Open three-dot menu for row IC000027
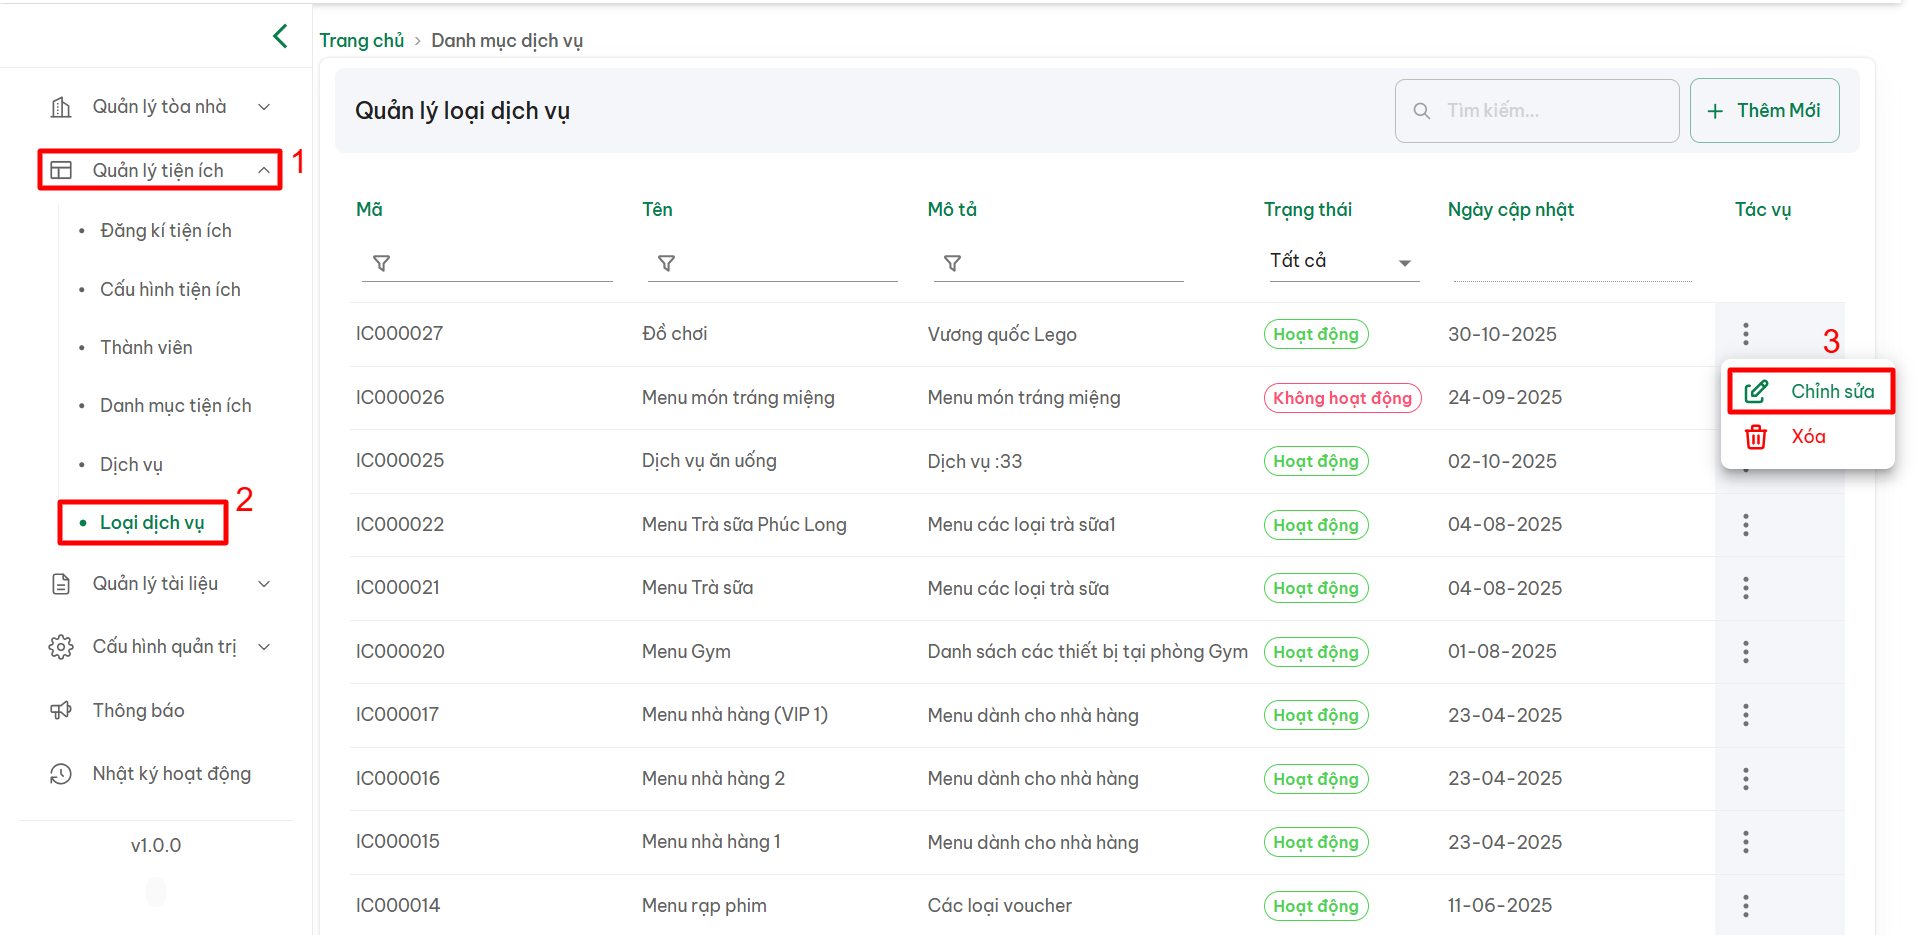 tap(1745, 334)
